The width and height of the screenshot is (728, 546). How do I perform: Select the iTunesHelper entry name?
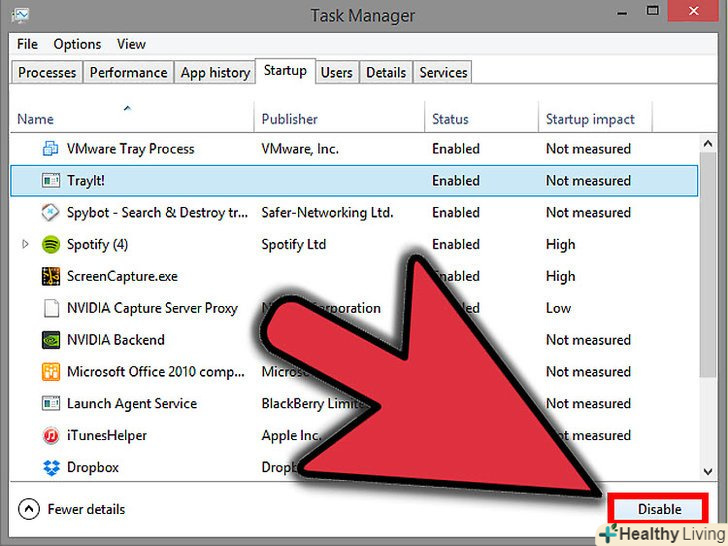pos(107,436)
